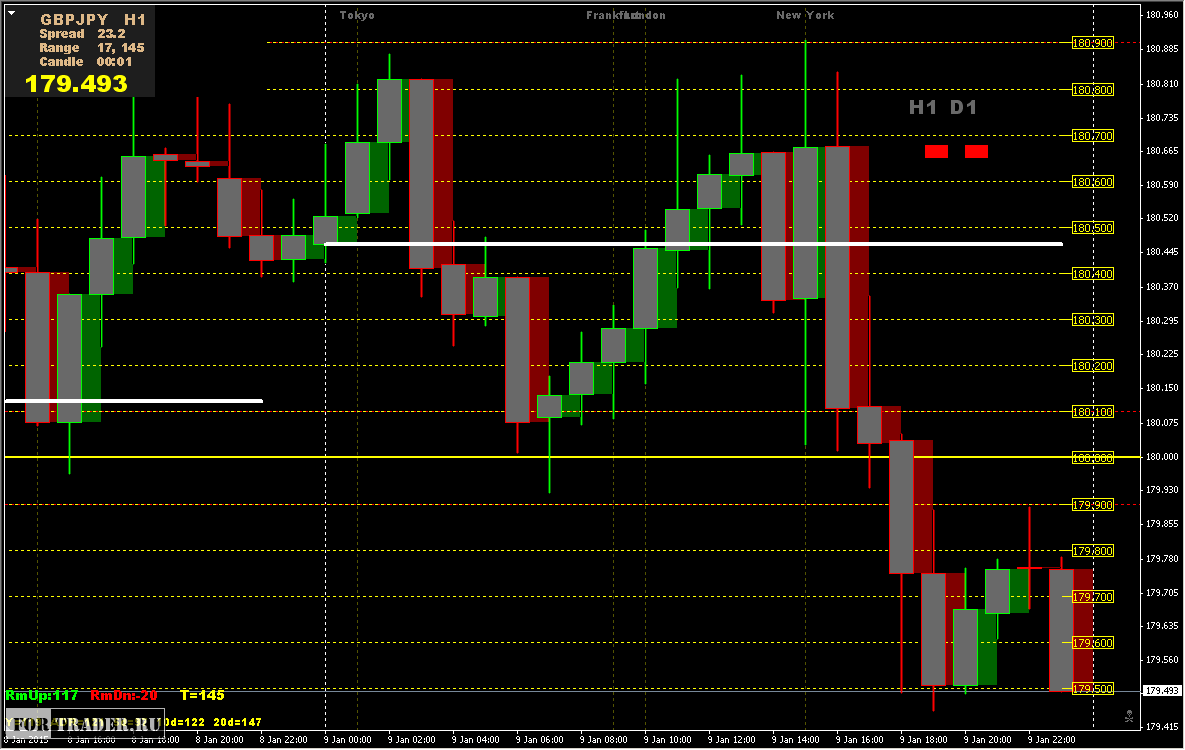Click the New York session label
This screenshot has height=750, width=1185.
[806, 15]
